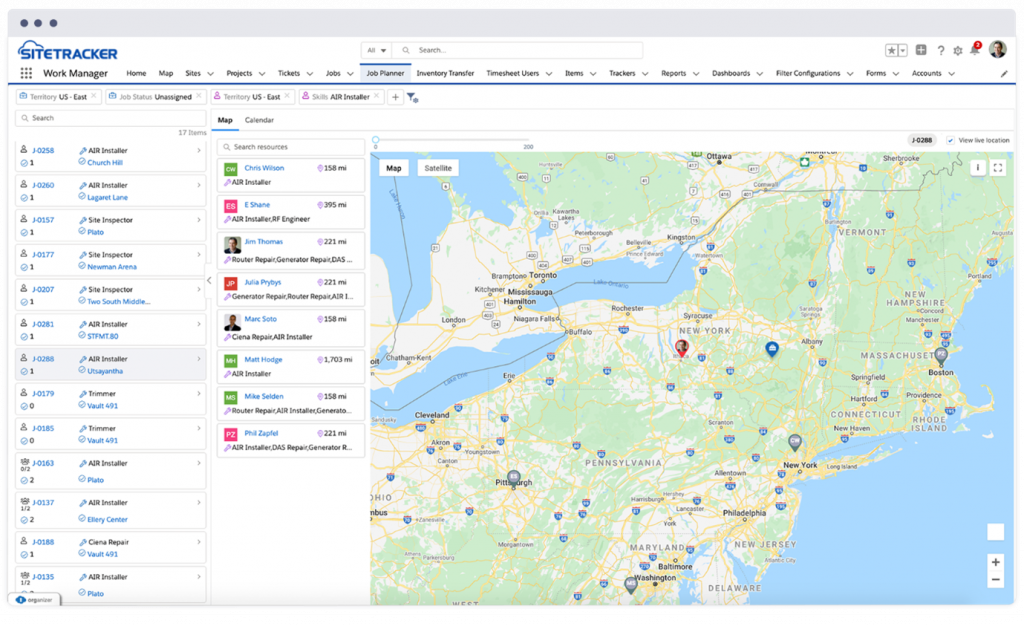Open the Map nav item

coord(166,73)
